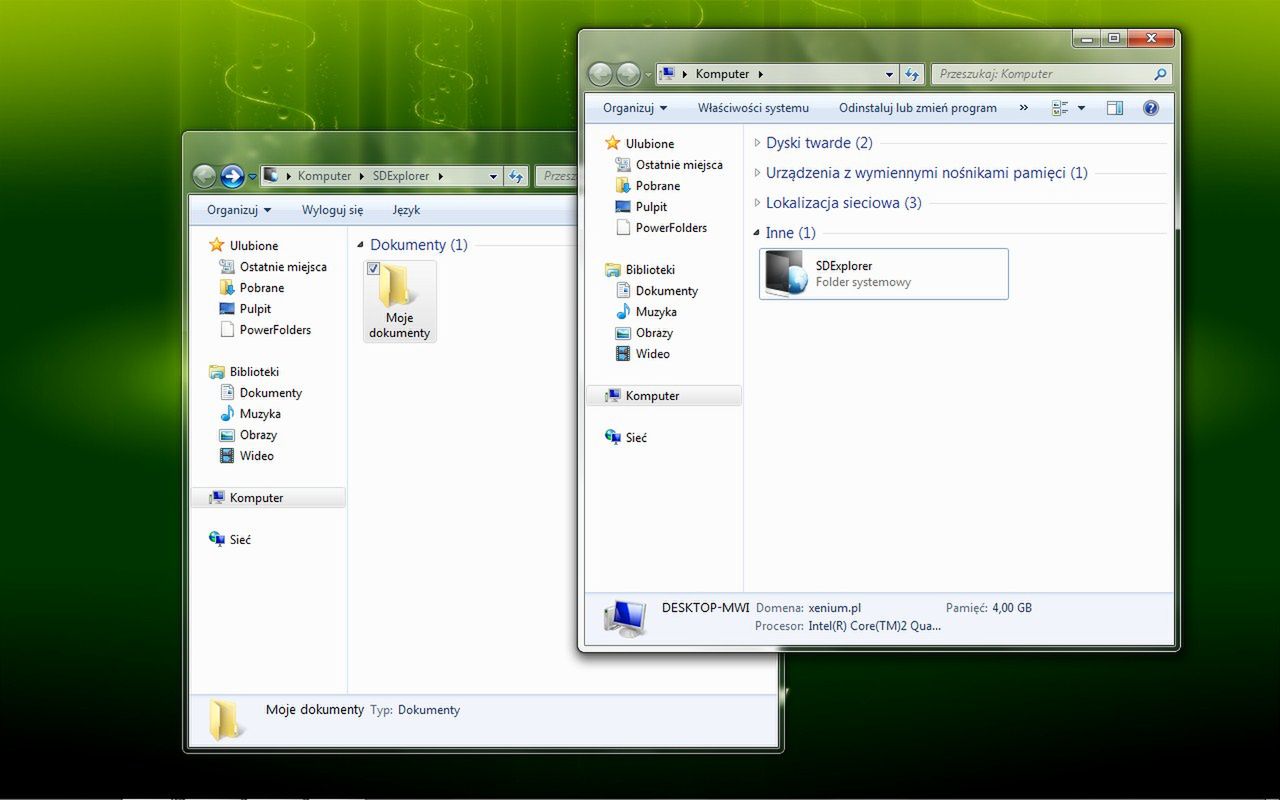Click Wyloguj się in SDExplorer window

(332, 210)
